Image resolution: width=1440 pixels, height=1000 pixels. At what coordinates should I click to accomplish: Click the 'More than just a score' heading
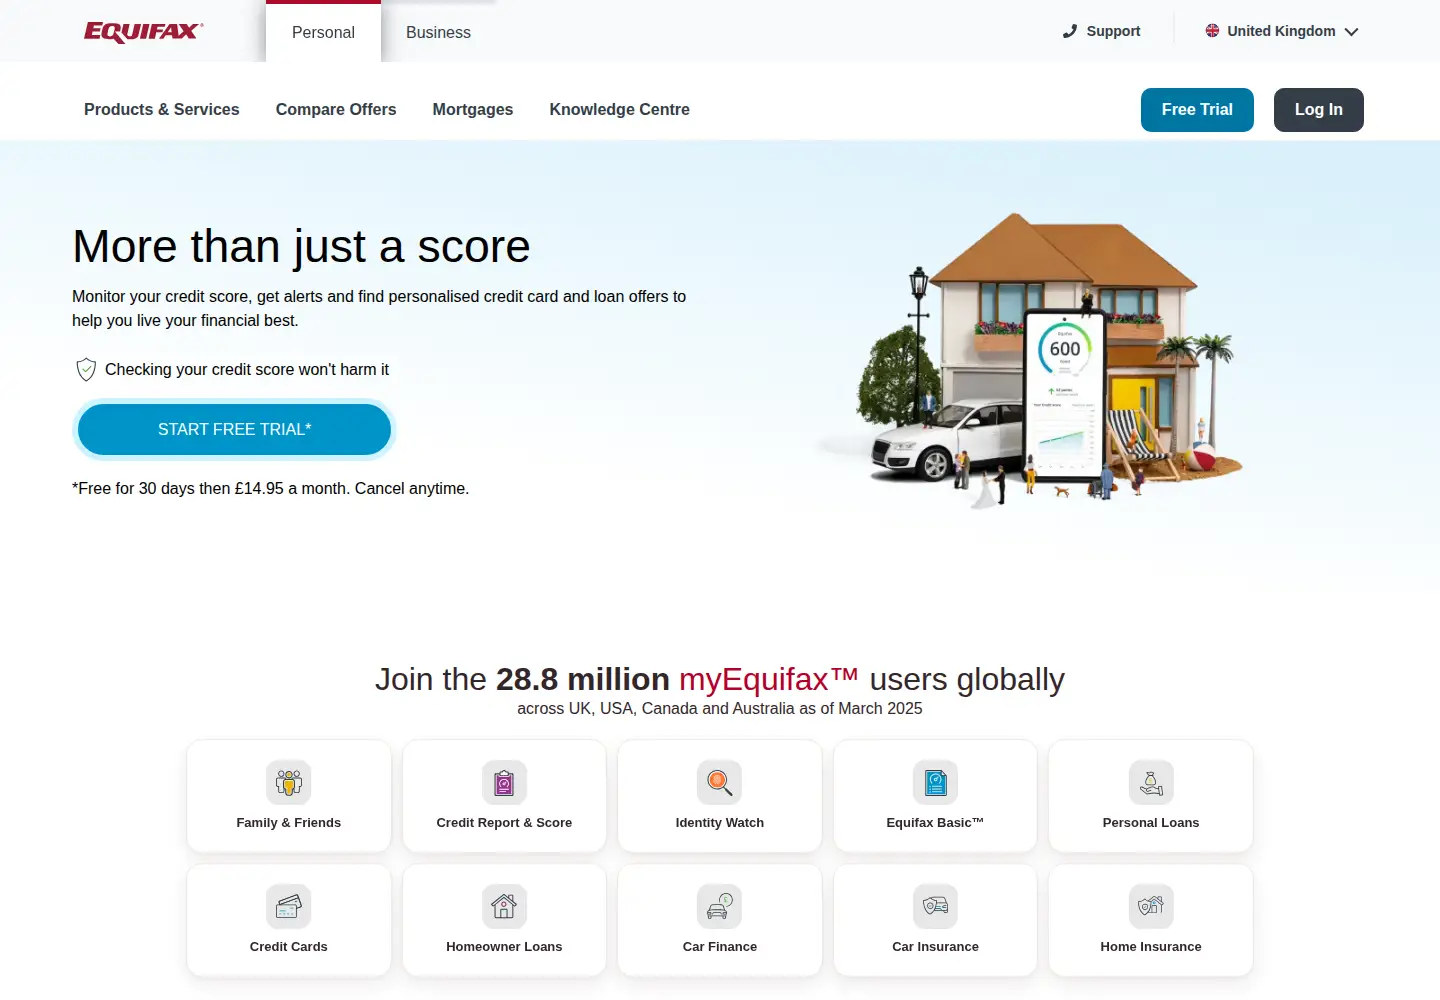coord(301,247)
